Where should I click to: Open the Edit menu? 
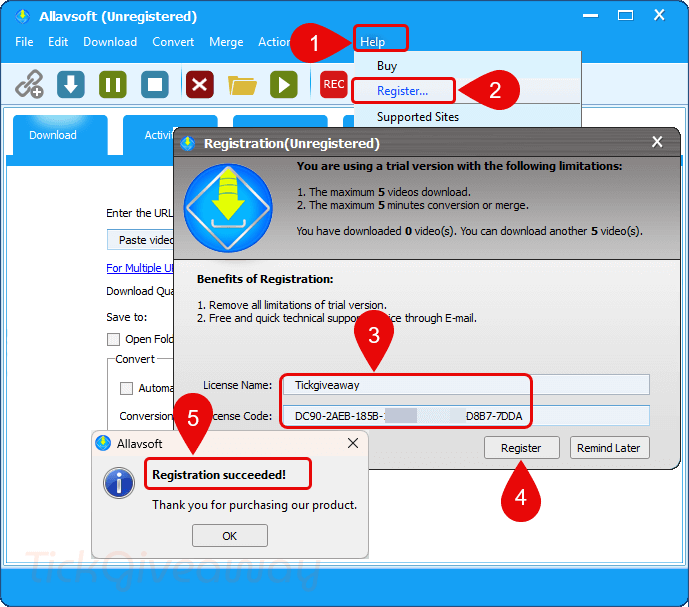pyautogui.click(x=58, y=42)
